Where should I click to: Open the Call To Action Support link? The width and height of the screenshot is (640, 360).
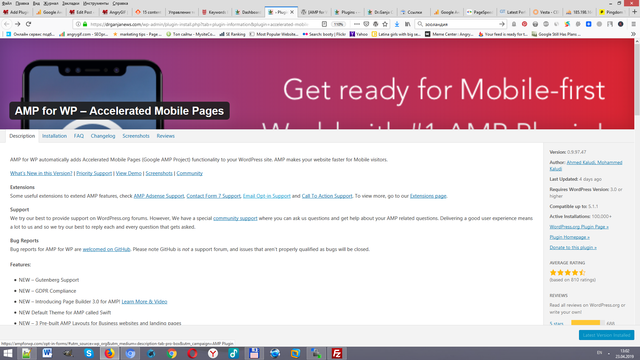tap(327, 196)
